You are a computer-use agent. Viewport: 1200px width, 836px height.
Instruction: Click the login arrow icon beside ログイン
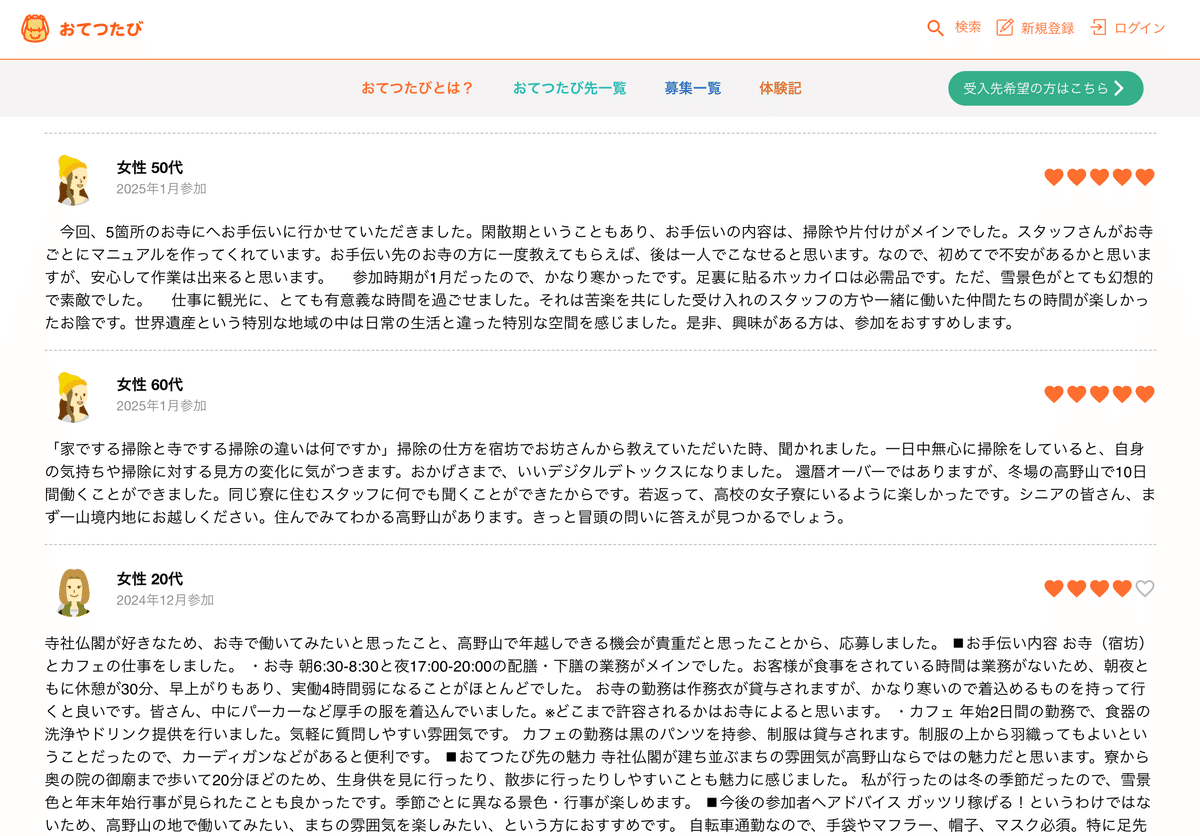pyautogui.click(x=1100, y=28)
